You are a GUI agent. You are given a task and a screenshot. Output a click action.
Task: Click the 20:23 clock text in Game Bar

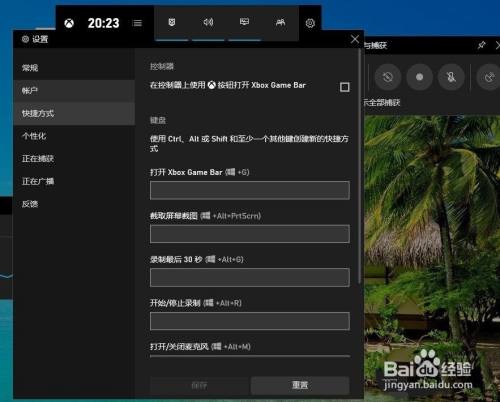point(103,23)
